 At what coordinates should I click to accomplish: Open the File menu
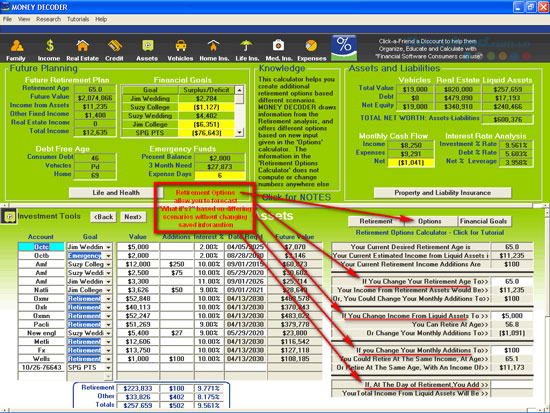coord(7,19)
